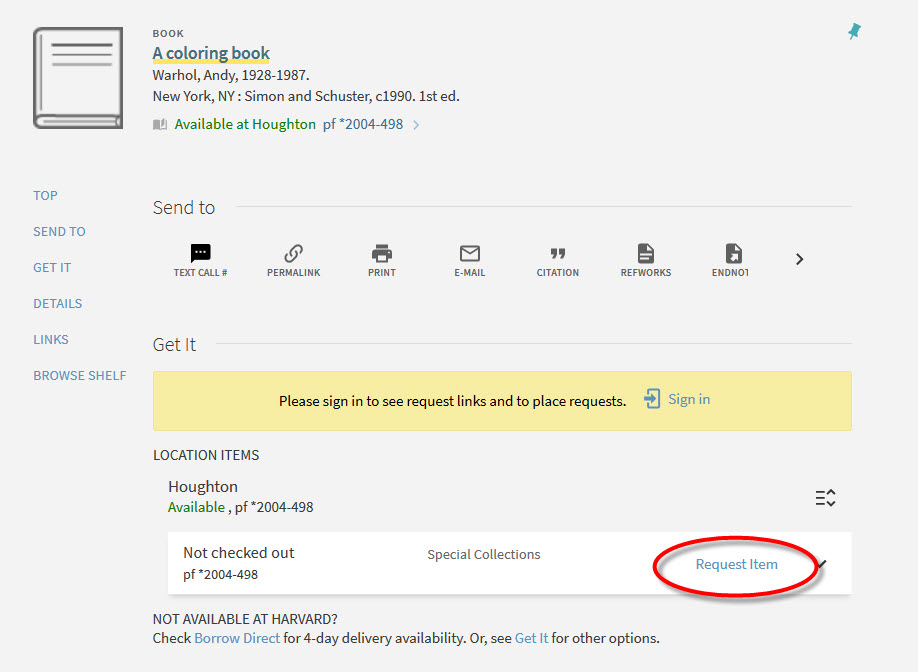
Task: Expand availability chevron beside pf *2004-498
Action: tap(416, 125)
